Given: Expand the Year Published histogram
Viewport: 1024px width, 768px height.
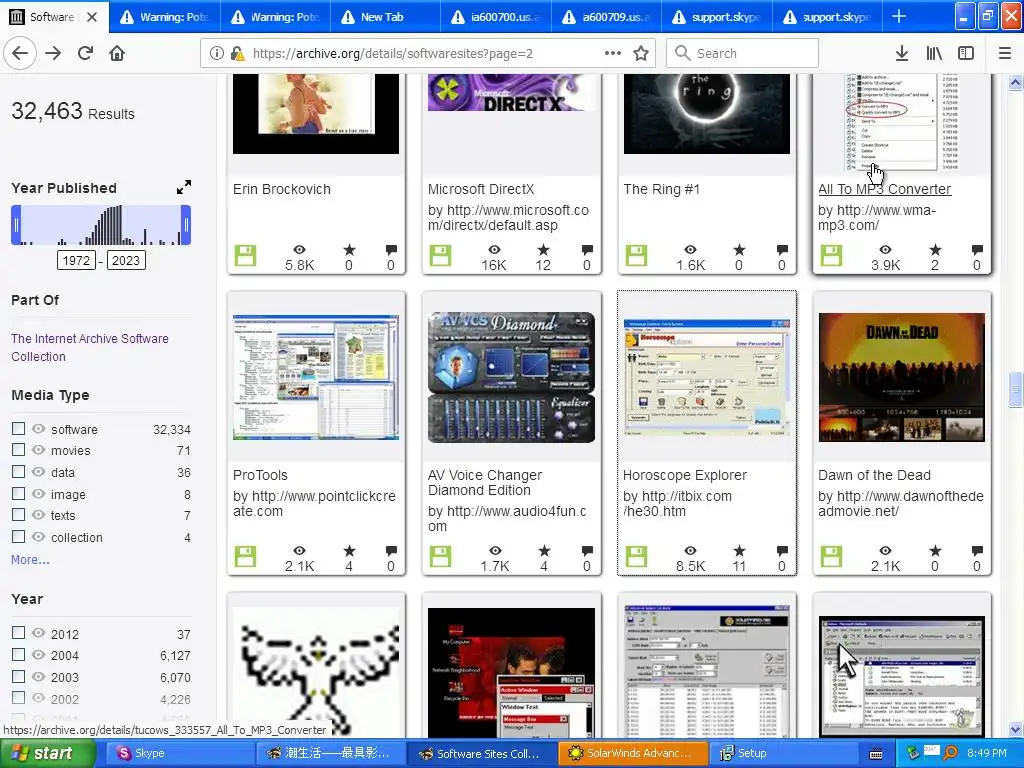Looking at the screenshot, I should 184,187.
